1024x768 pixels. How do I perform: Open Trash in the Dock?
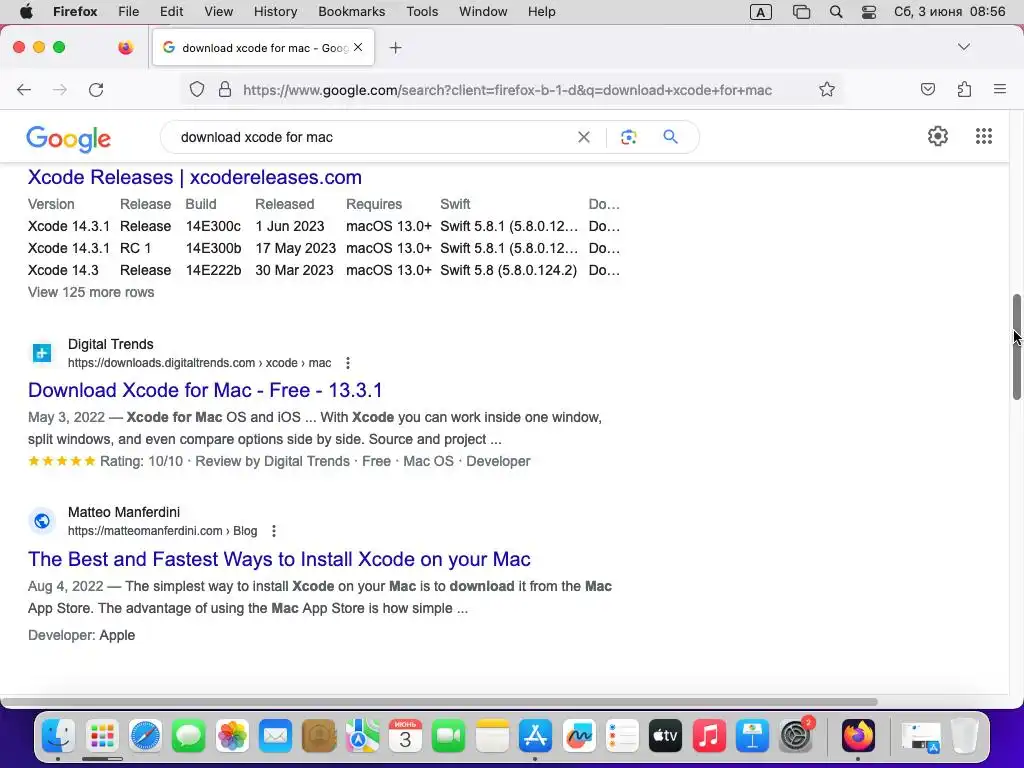point(965,736)
